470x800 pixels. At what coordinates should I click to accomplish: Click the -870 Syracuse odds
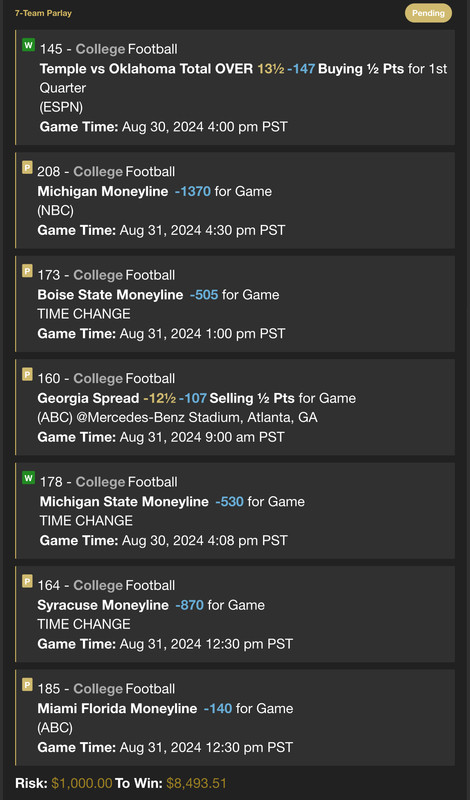(x=189, y=605)
